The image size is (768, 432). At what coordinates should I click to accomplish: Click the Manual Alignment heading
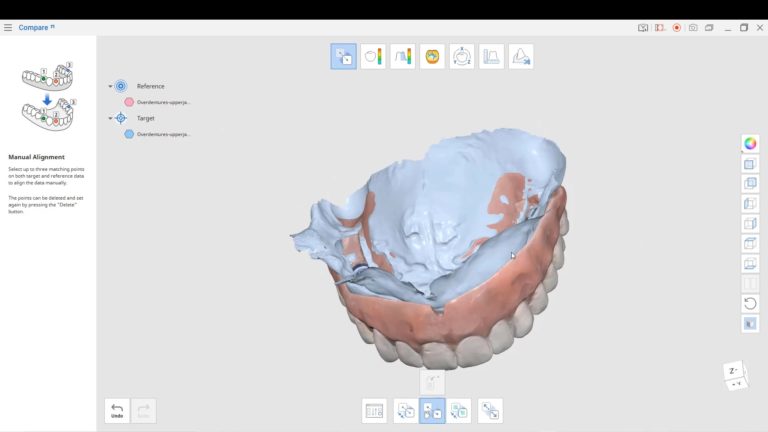click(x=36, y=157)
